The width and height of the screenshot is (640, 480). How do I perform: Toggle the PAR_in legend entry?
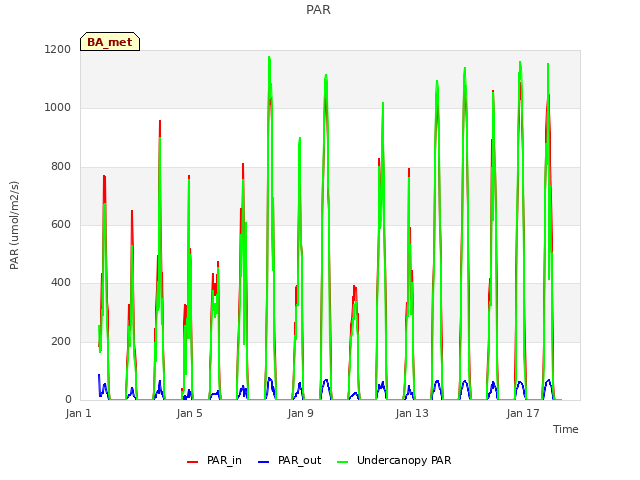[x=214, y=460]
